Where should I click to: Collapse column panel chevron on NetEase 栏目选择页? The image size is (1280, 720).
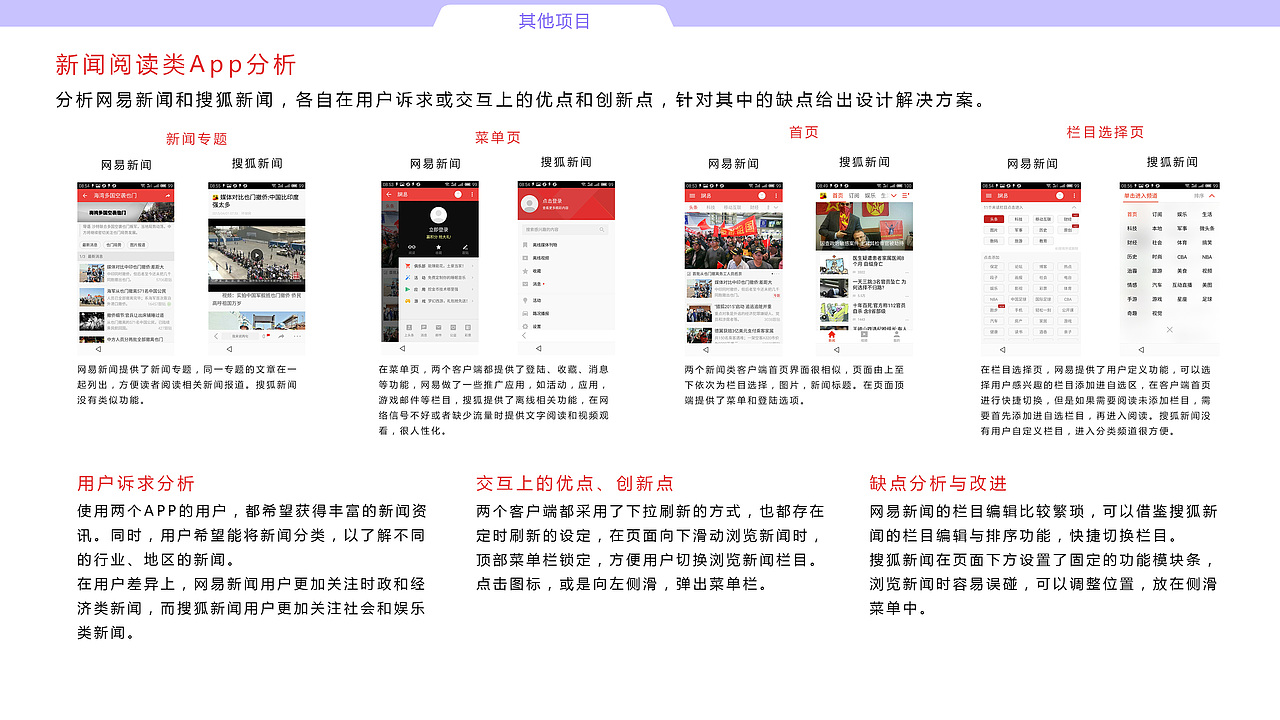(x=1074, y=207)
